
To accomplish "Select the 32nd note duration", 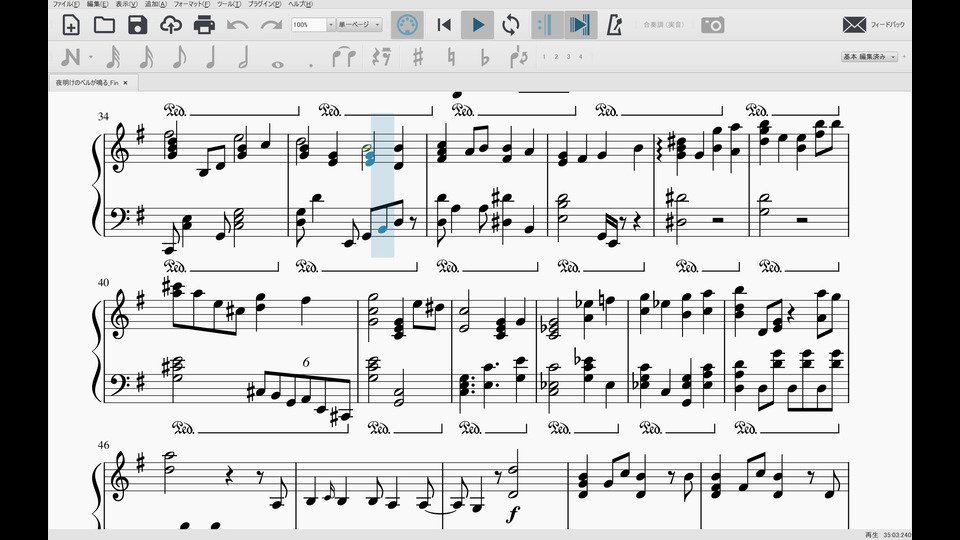I will click(113, 57).
